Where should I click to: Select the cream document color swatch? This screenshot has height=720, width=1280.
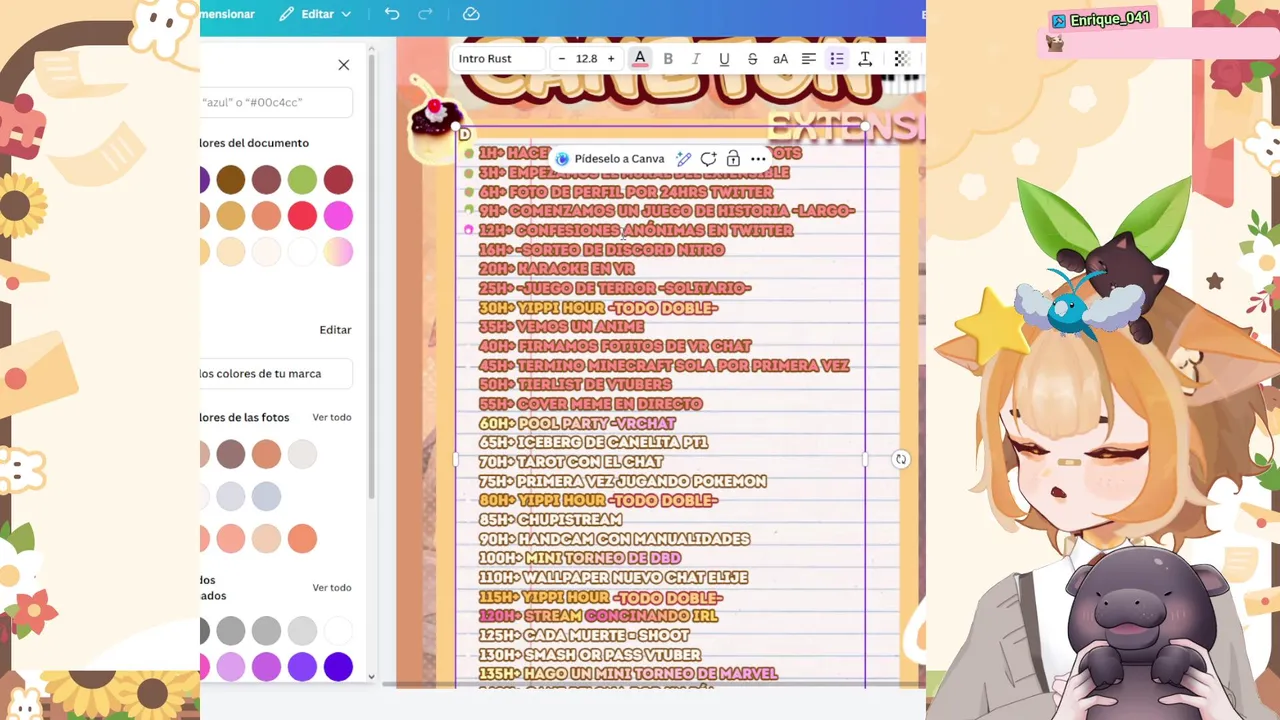click(230, 252)
